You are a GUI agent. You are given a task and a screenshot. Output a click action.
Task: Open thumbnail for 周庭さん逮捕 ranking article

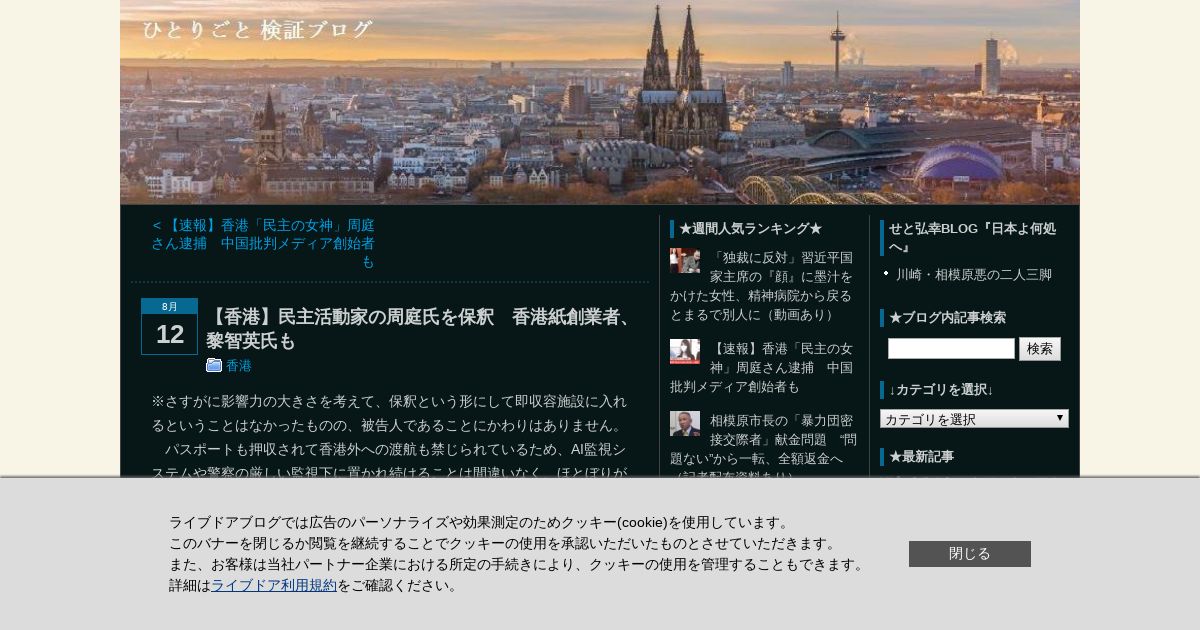685,351
